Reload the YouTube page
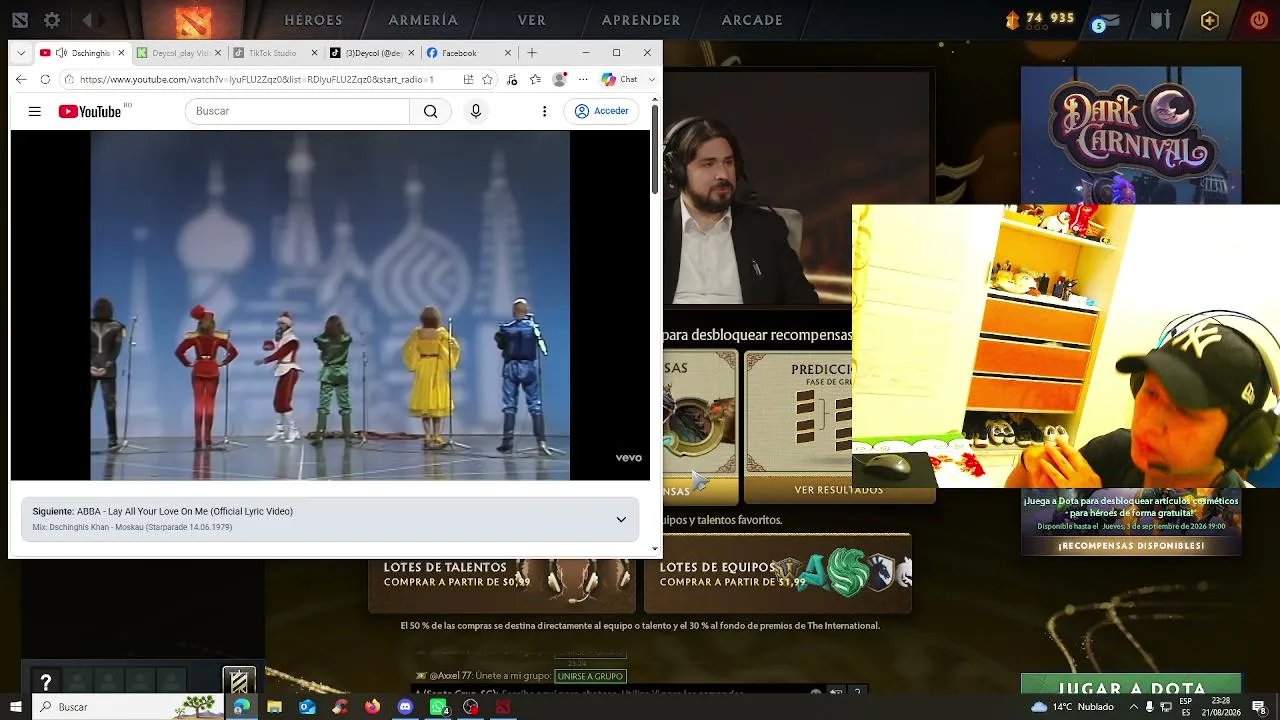Screen dimensions: 1280x720 tap(45, 79)
